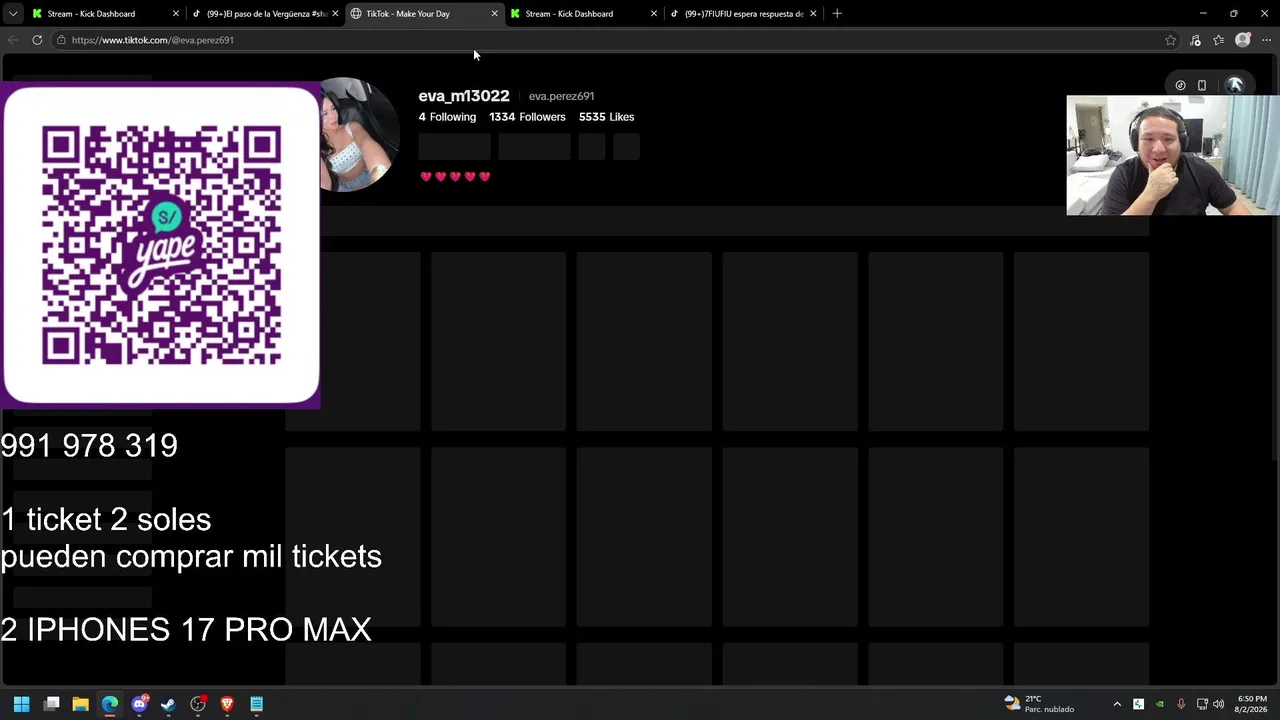Open Notepad from the taskbar
The width and height of the screenshot is (1280, 720).
point(257,704)
